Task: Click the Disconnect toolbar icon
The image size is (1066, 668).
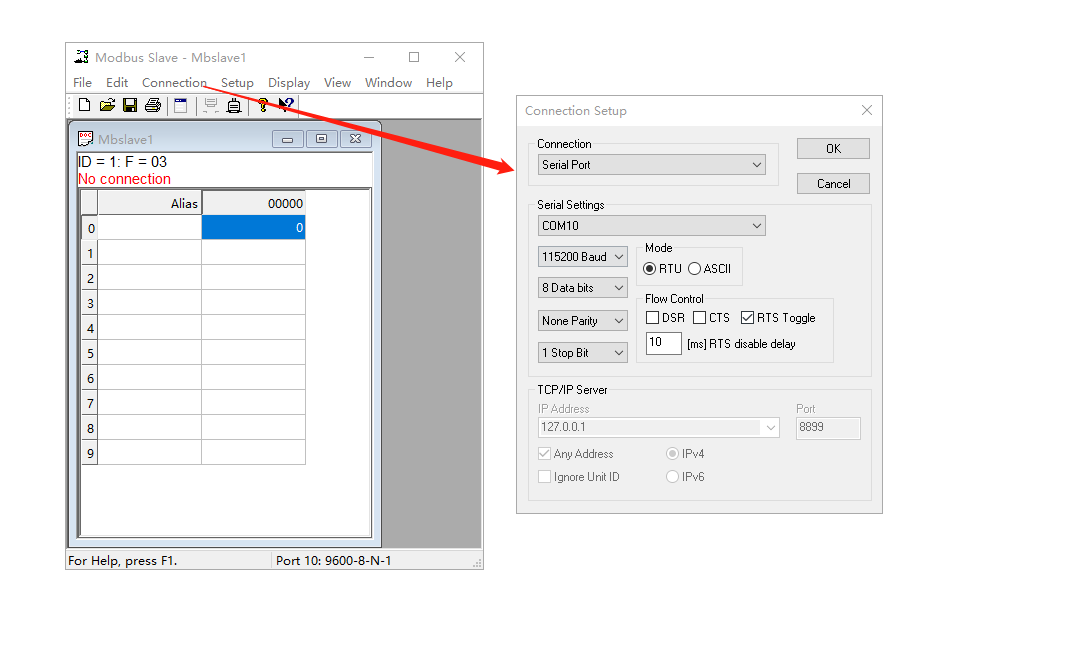Action: click(234, 105)
